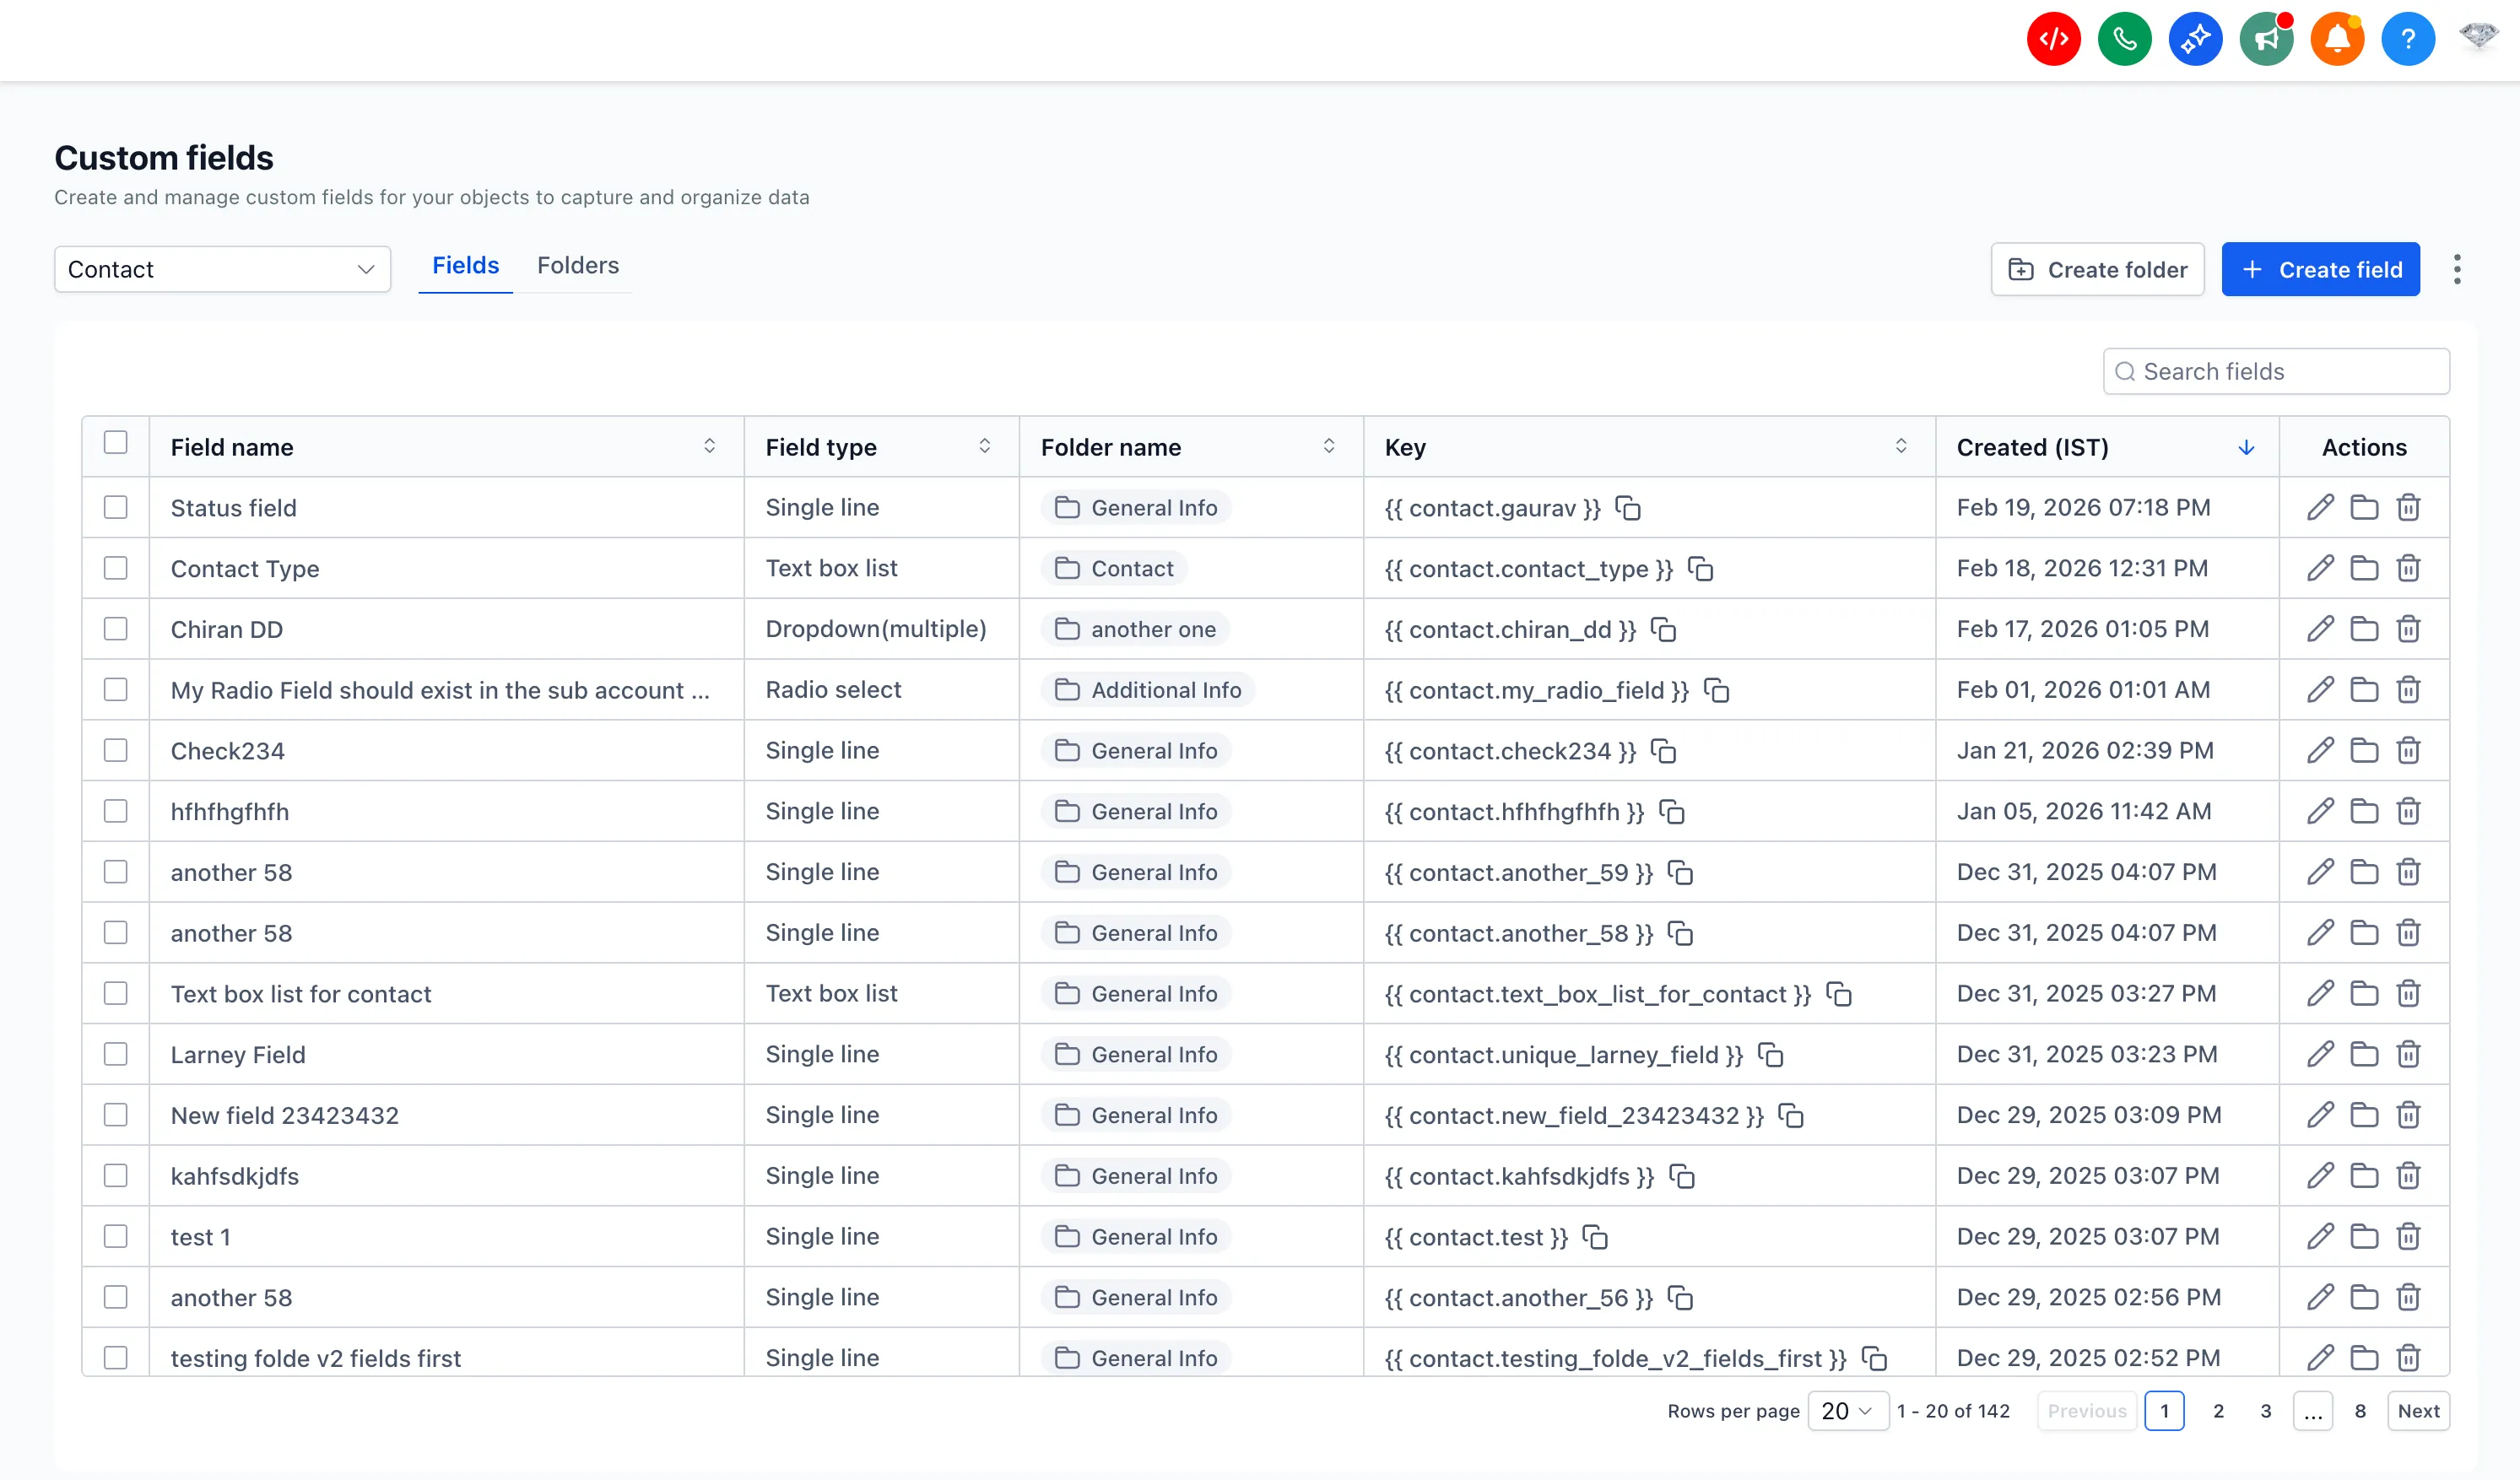Sort the table by Field type
The width and height of the screenshot is (2520, 1480).
(x=984, y=446)
